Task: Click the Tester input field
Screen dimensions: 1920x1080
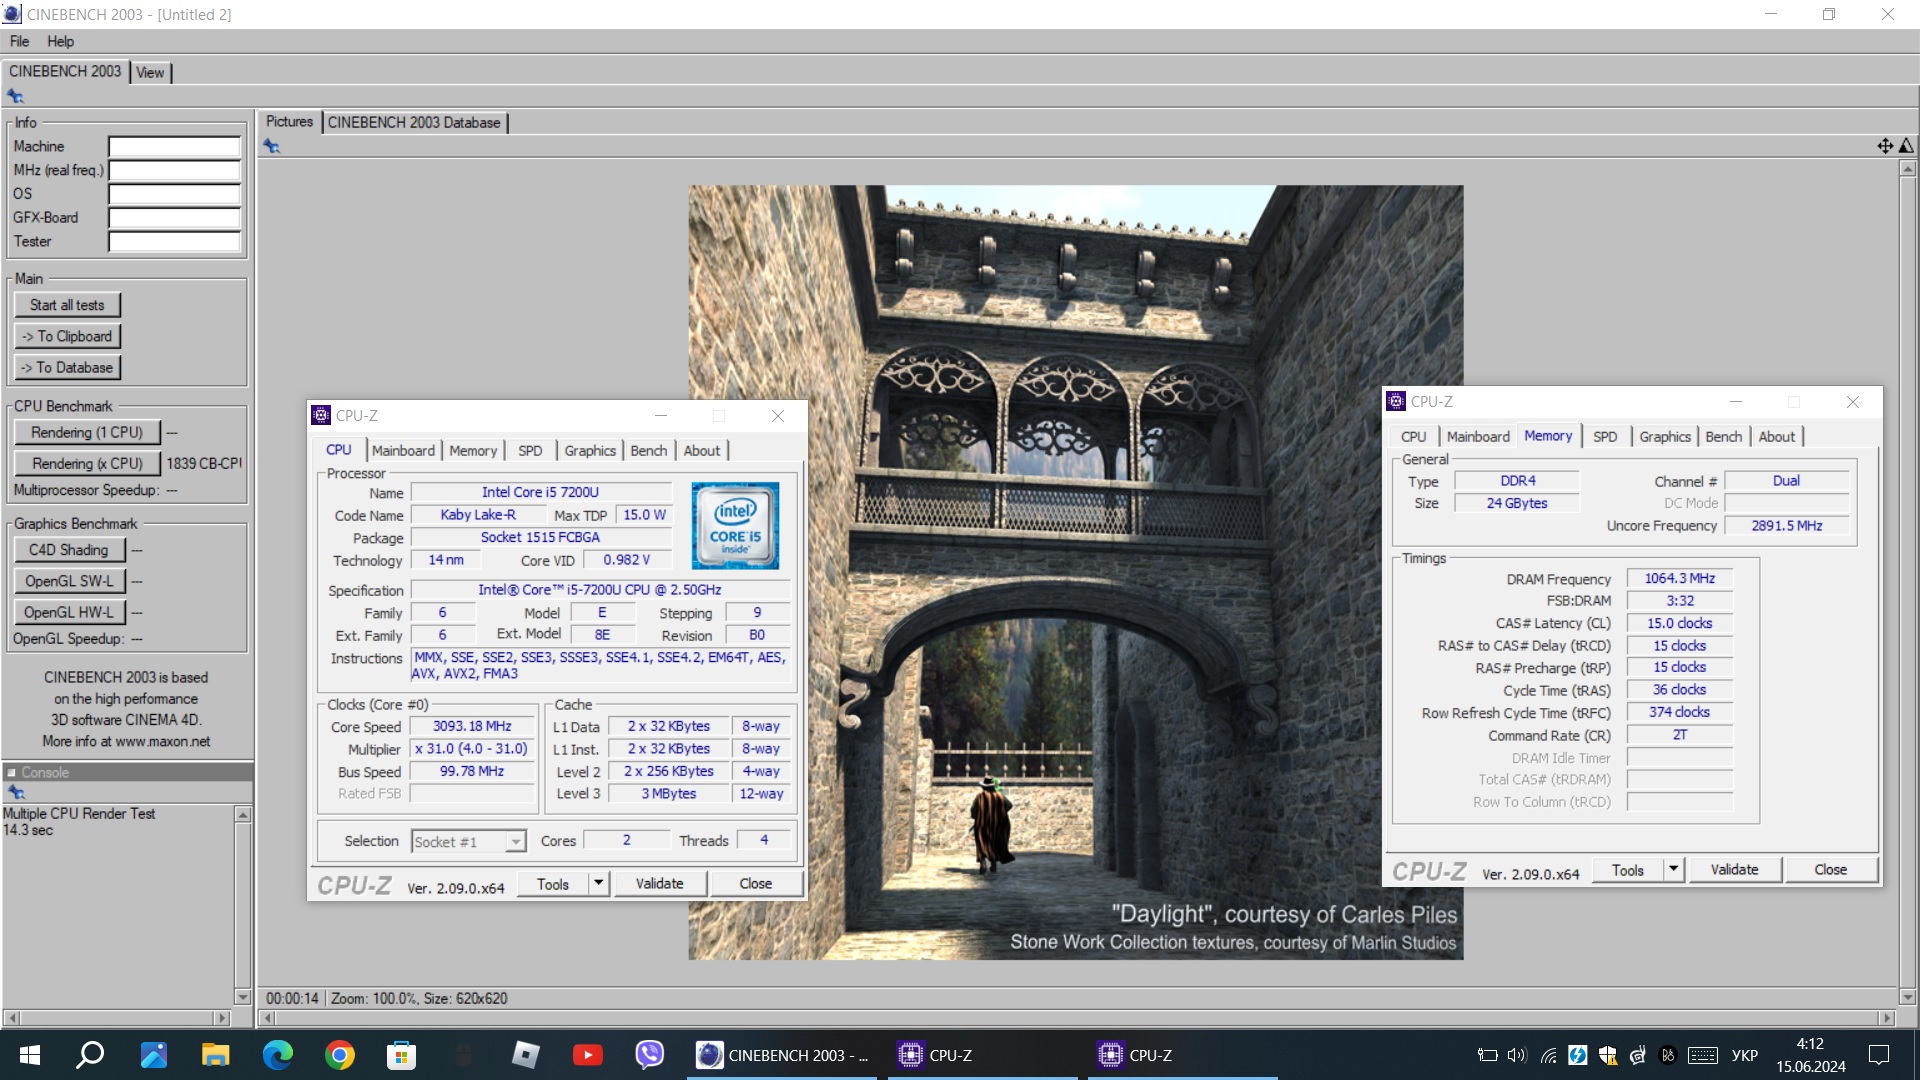Action: click(175, 242)
